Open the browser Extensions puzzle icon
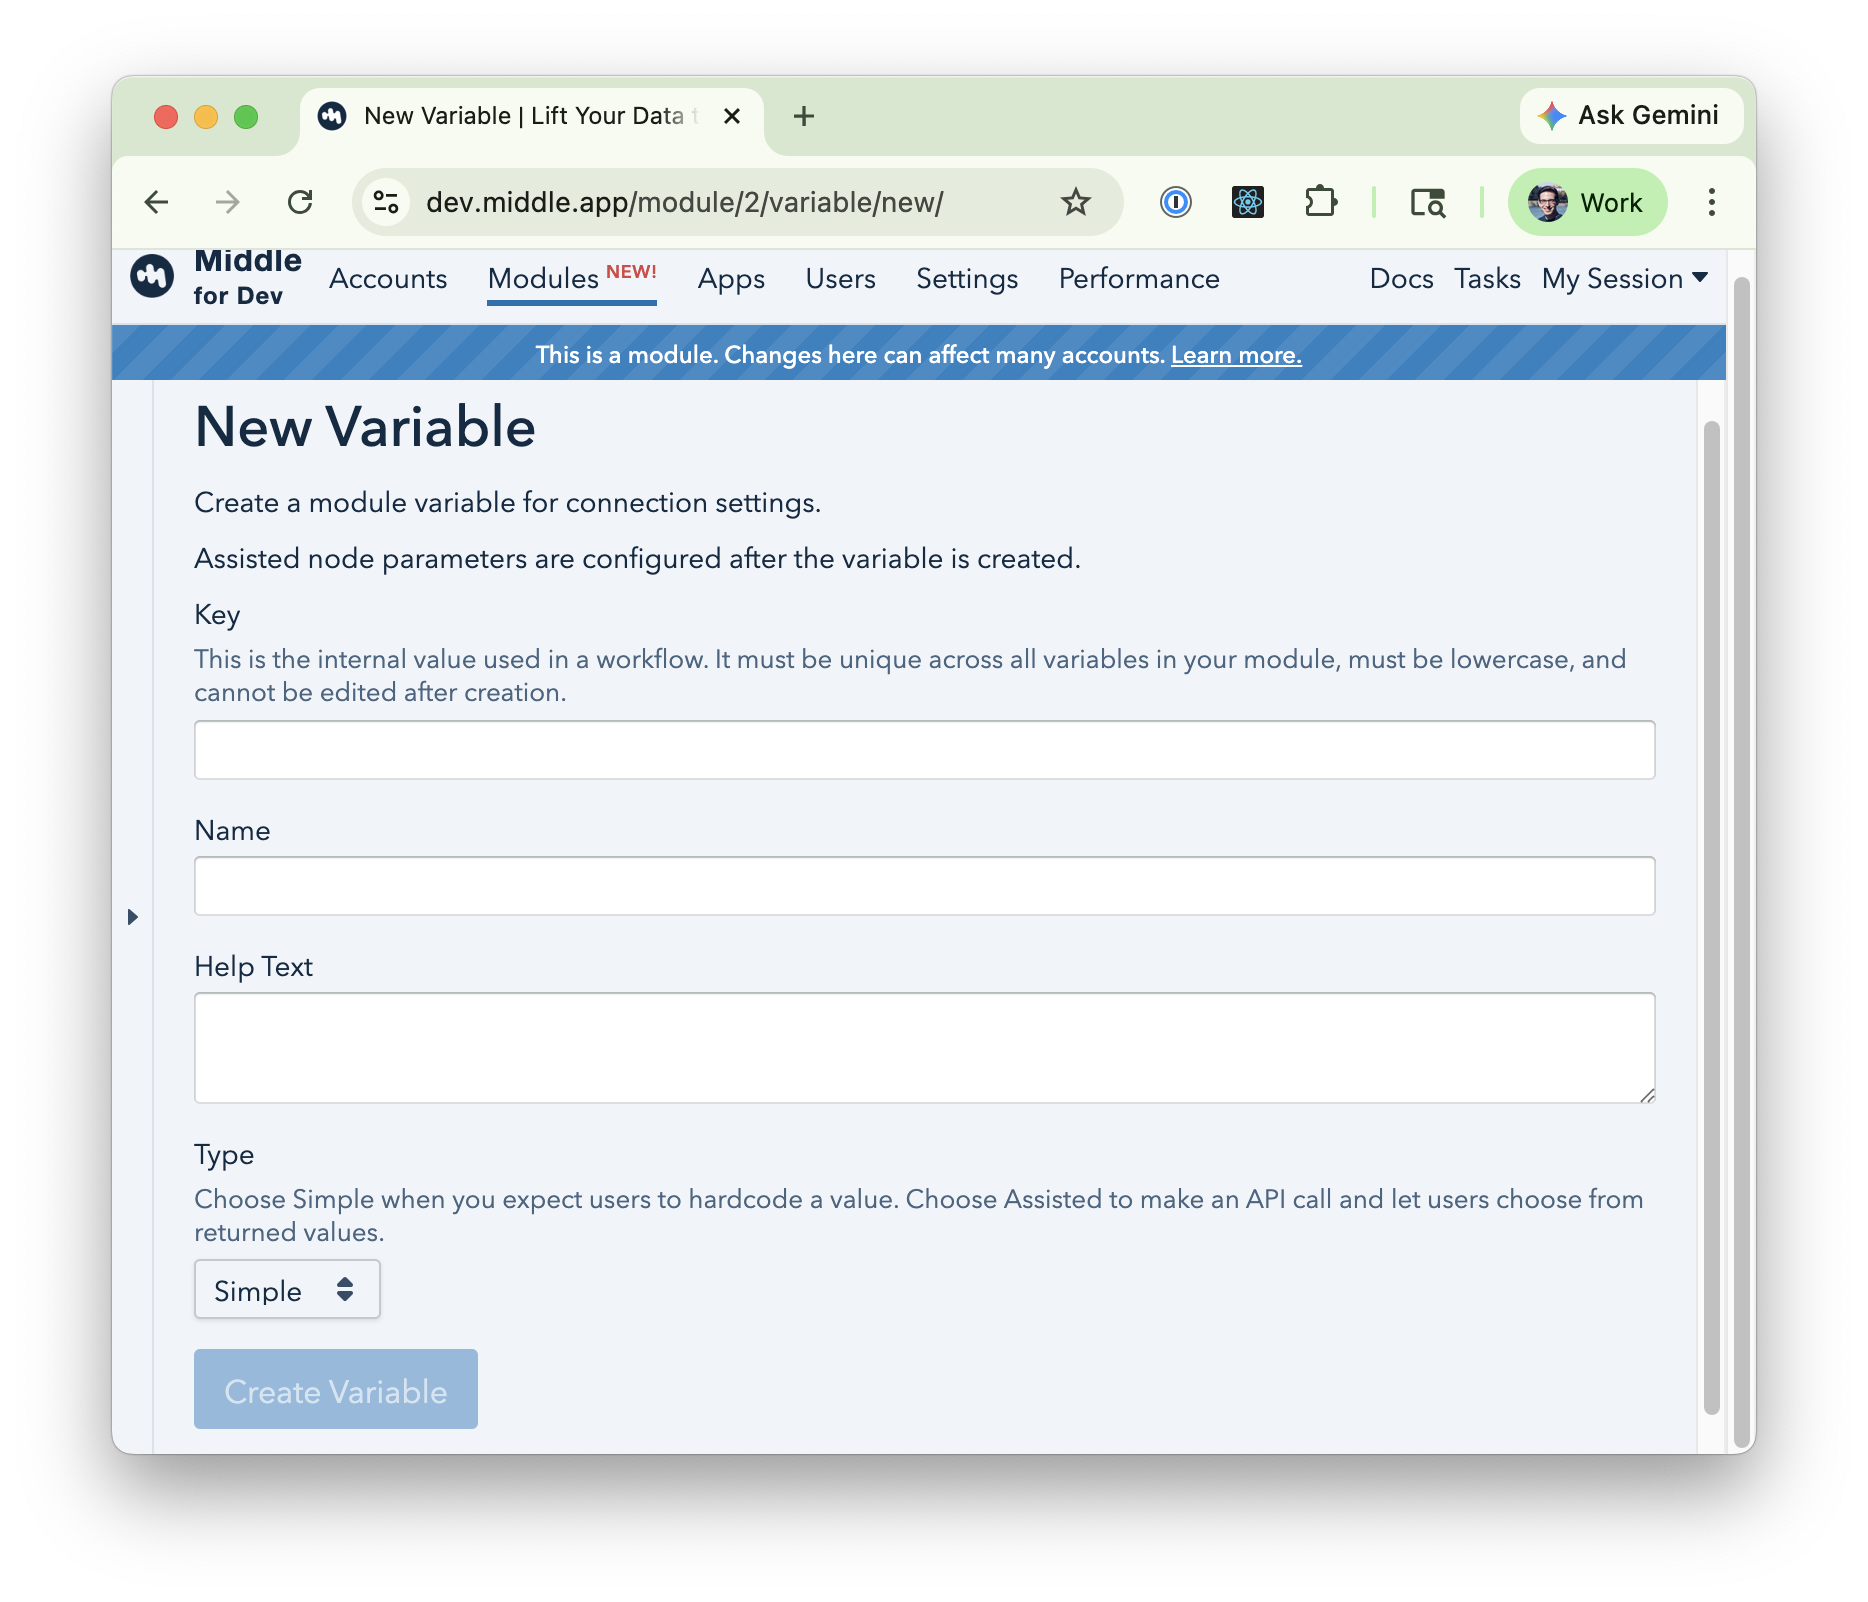 [x=1320, y=203]
